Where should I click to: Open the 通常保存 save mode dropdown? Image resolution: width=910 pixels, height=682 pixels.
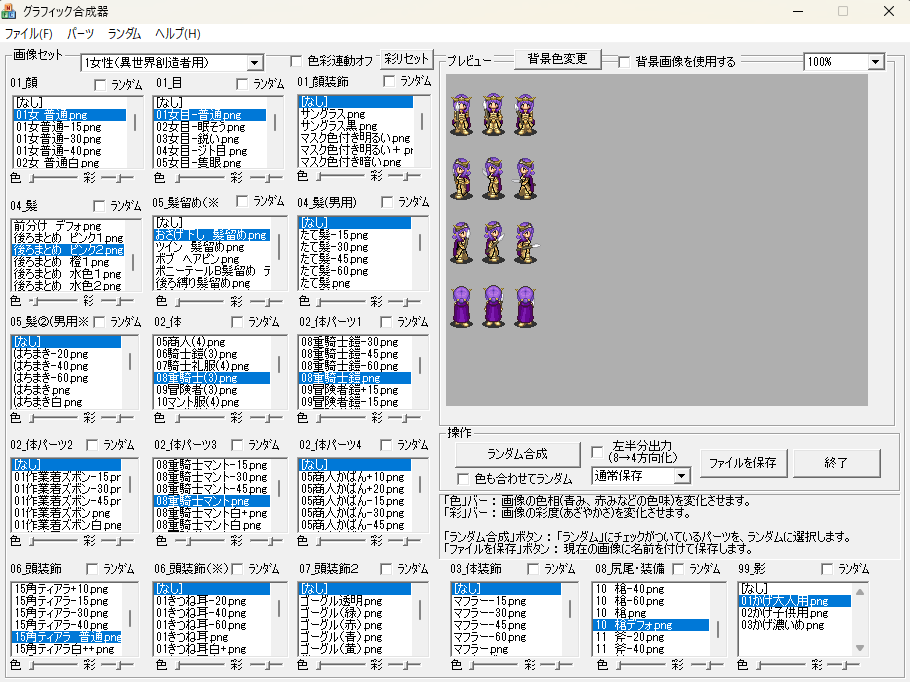(681, 476)
